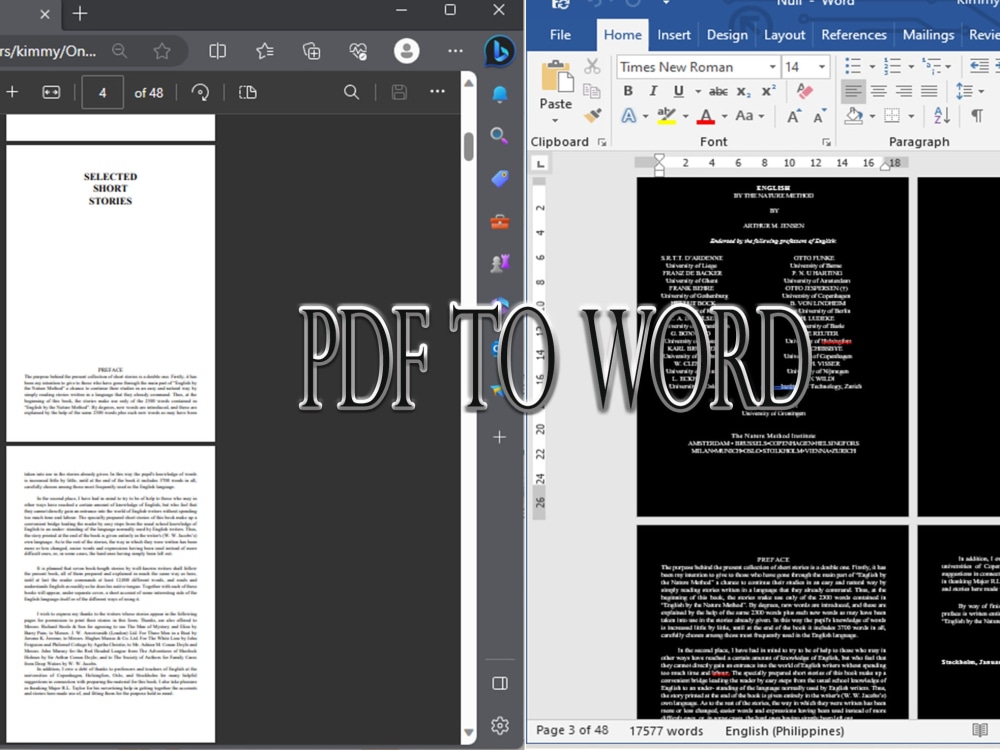The image size is (1000, 750).
Task: Open the Text Effects button
Action: (x=629, y=115)
